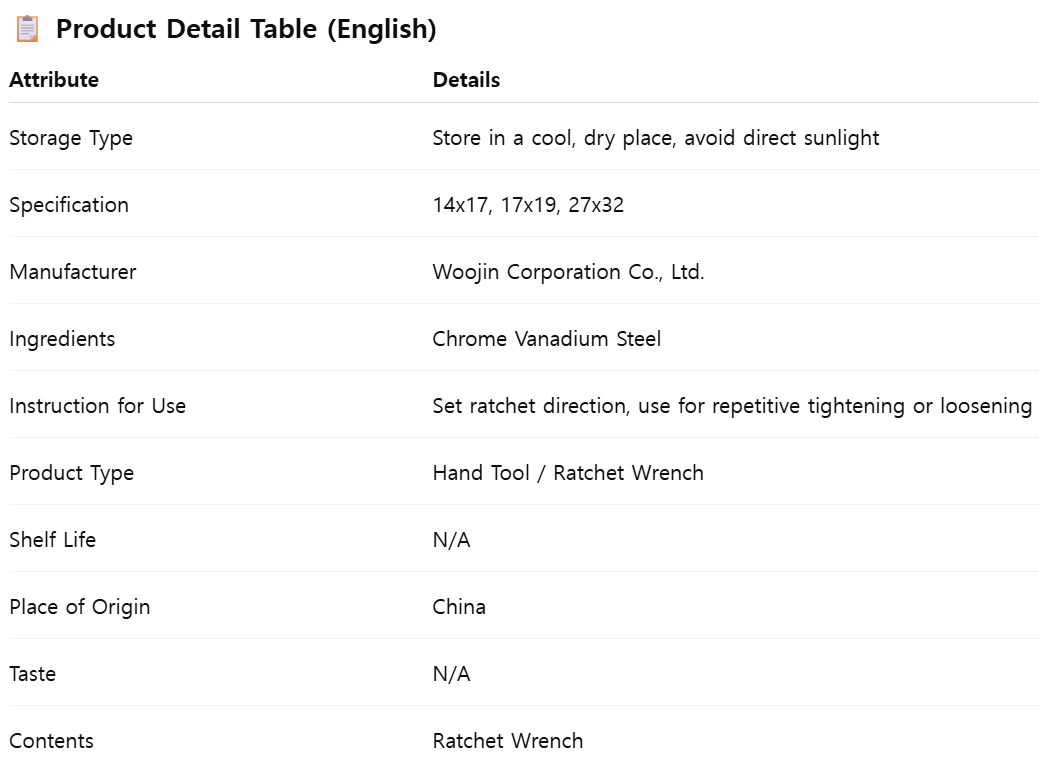Screen dimensions: 1039x759
Task: Click the storage instructions about cool, dry place
Action: click(656, 138)
